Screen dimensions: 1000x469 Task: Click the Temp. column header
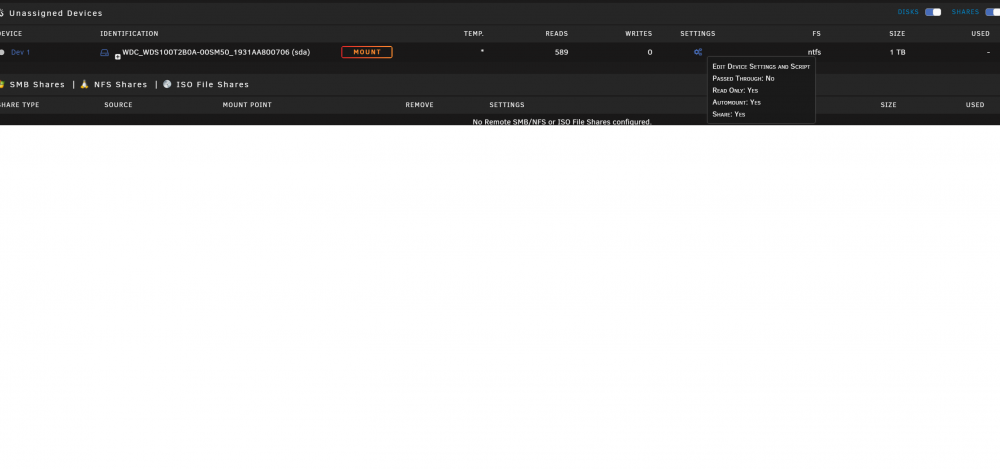pyautogui.click(x=474, y=34)
